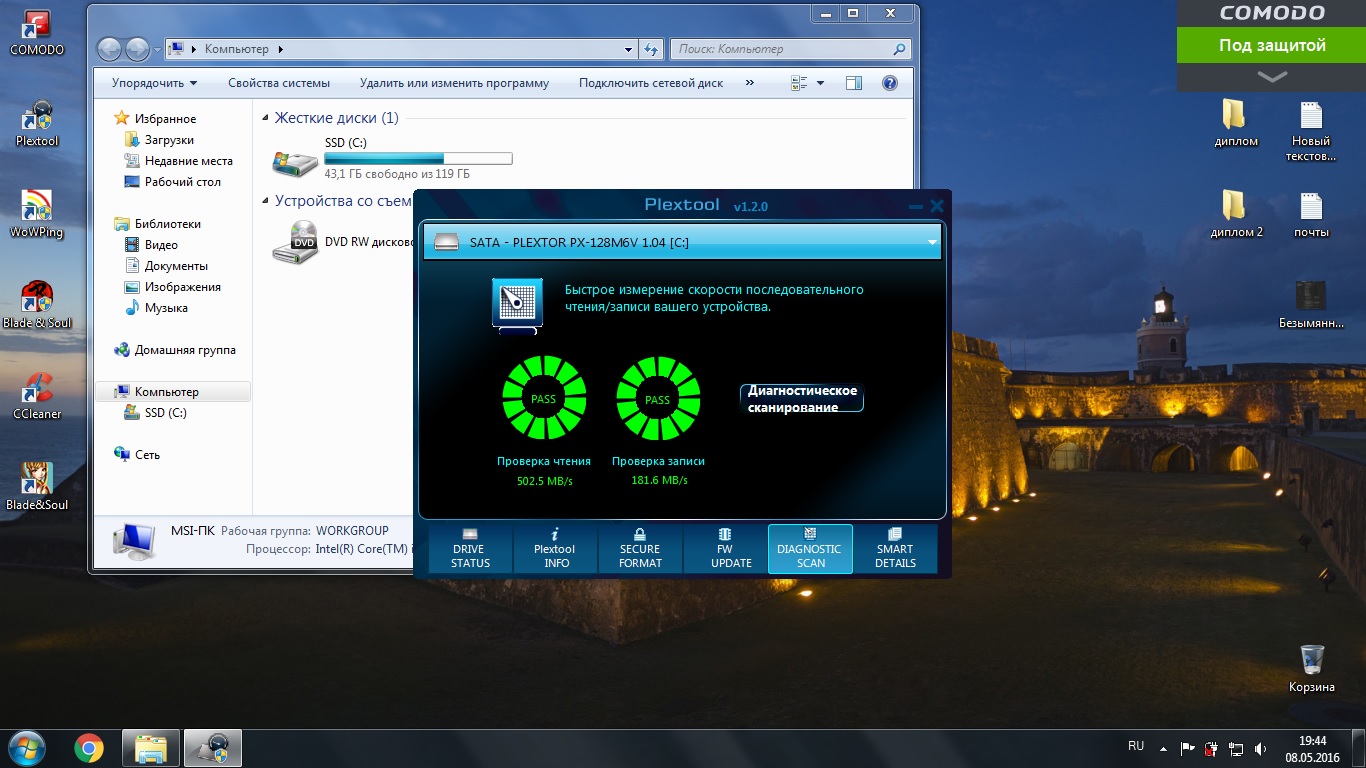Refresh the Explorer address bar location
Viewport: 1366px width, 768px height.
click(x=651, y=48)
